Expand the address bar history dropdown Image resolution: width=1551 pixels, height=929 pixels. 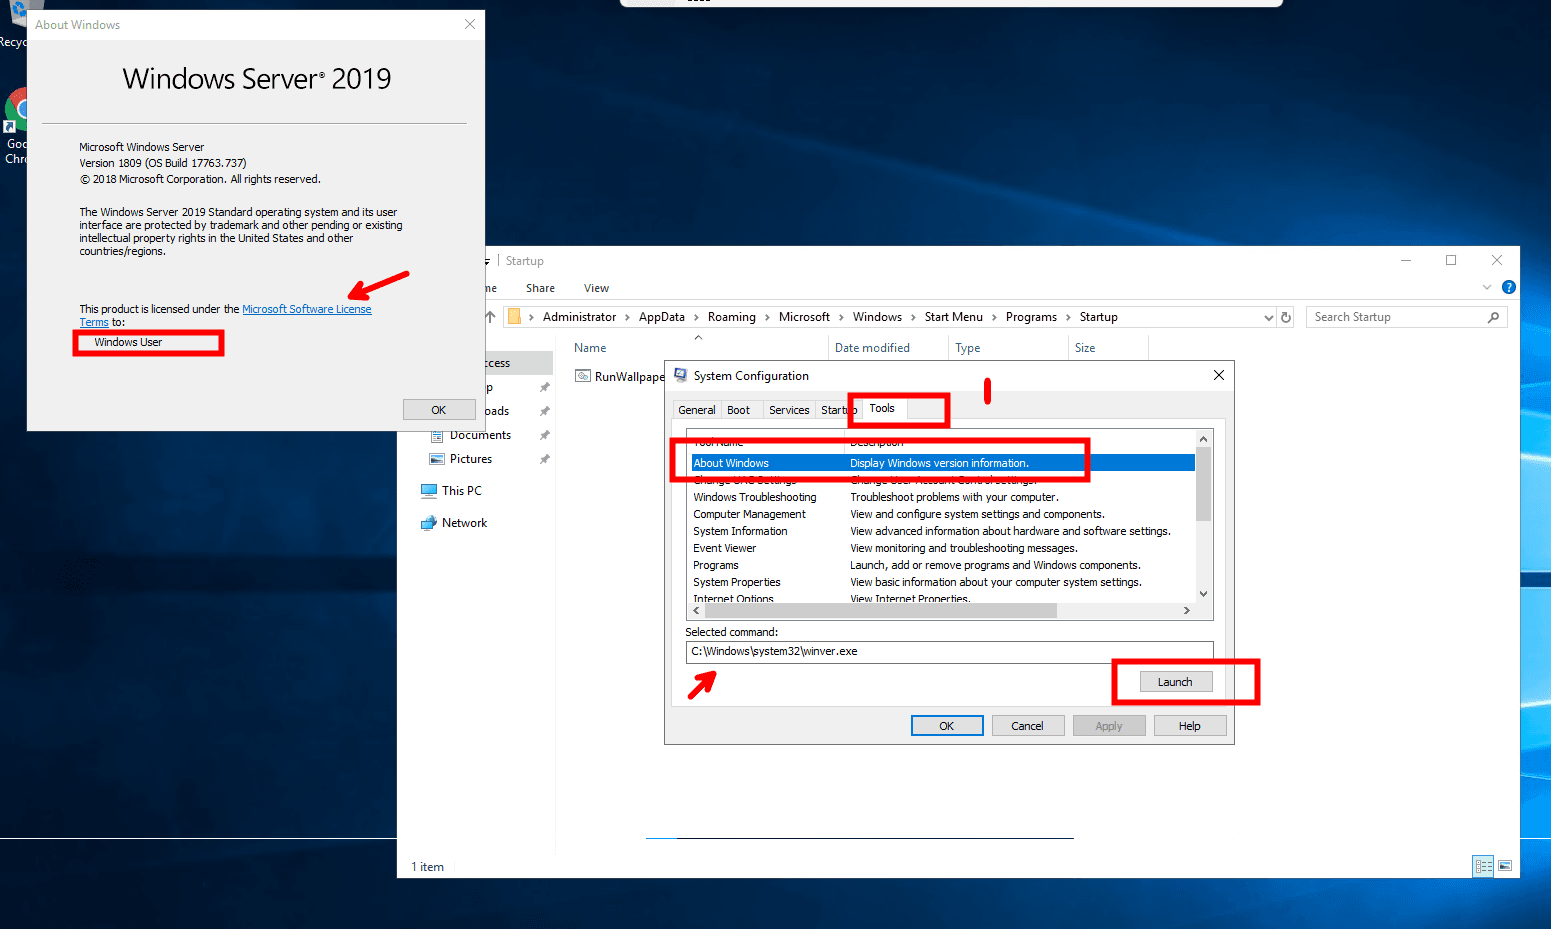coord(1268,317)
